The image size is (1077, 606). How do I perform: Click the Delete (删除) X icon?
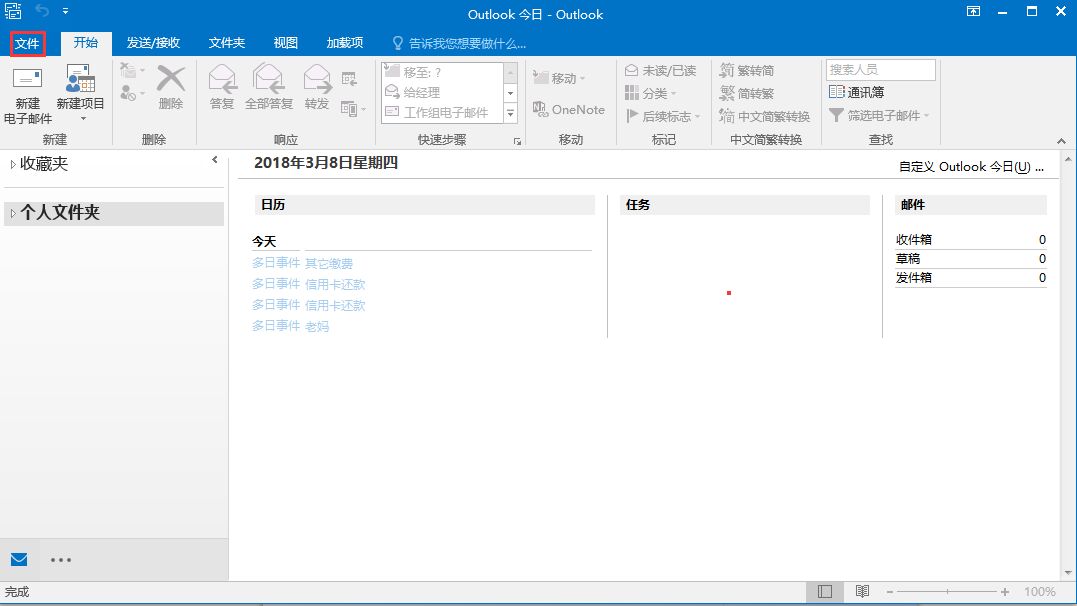point(170,79)
